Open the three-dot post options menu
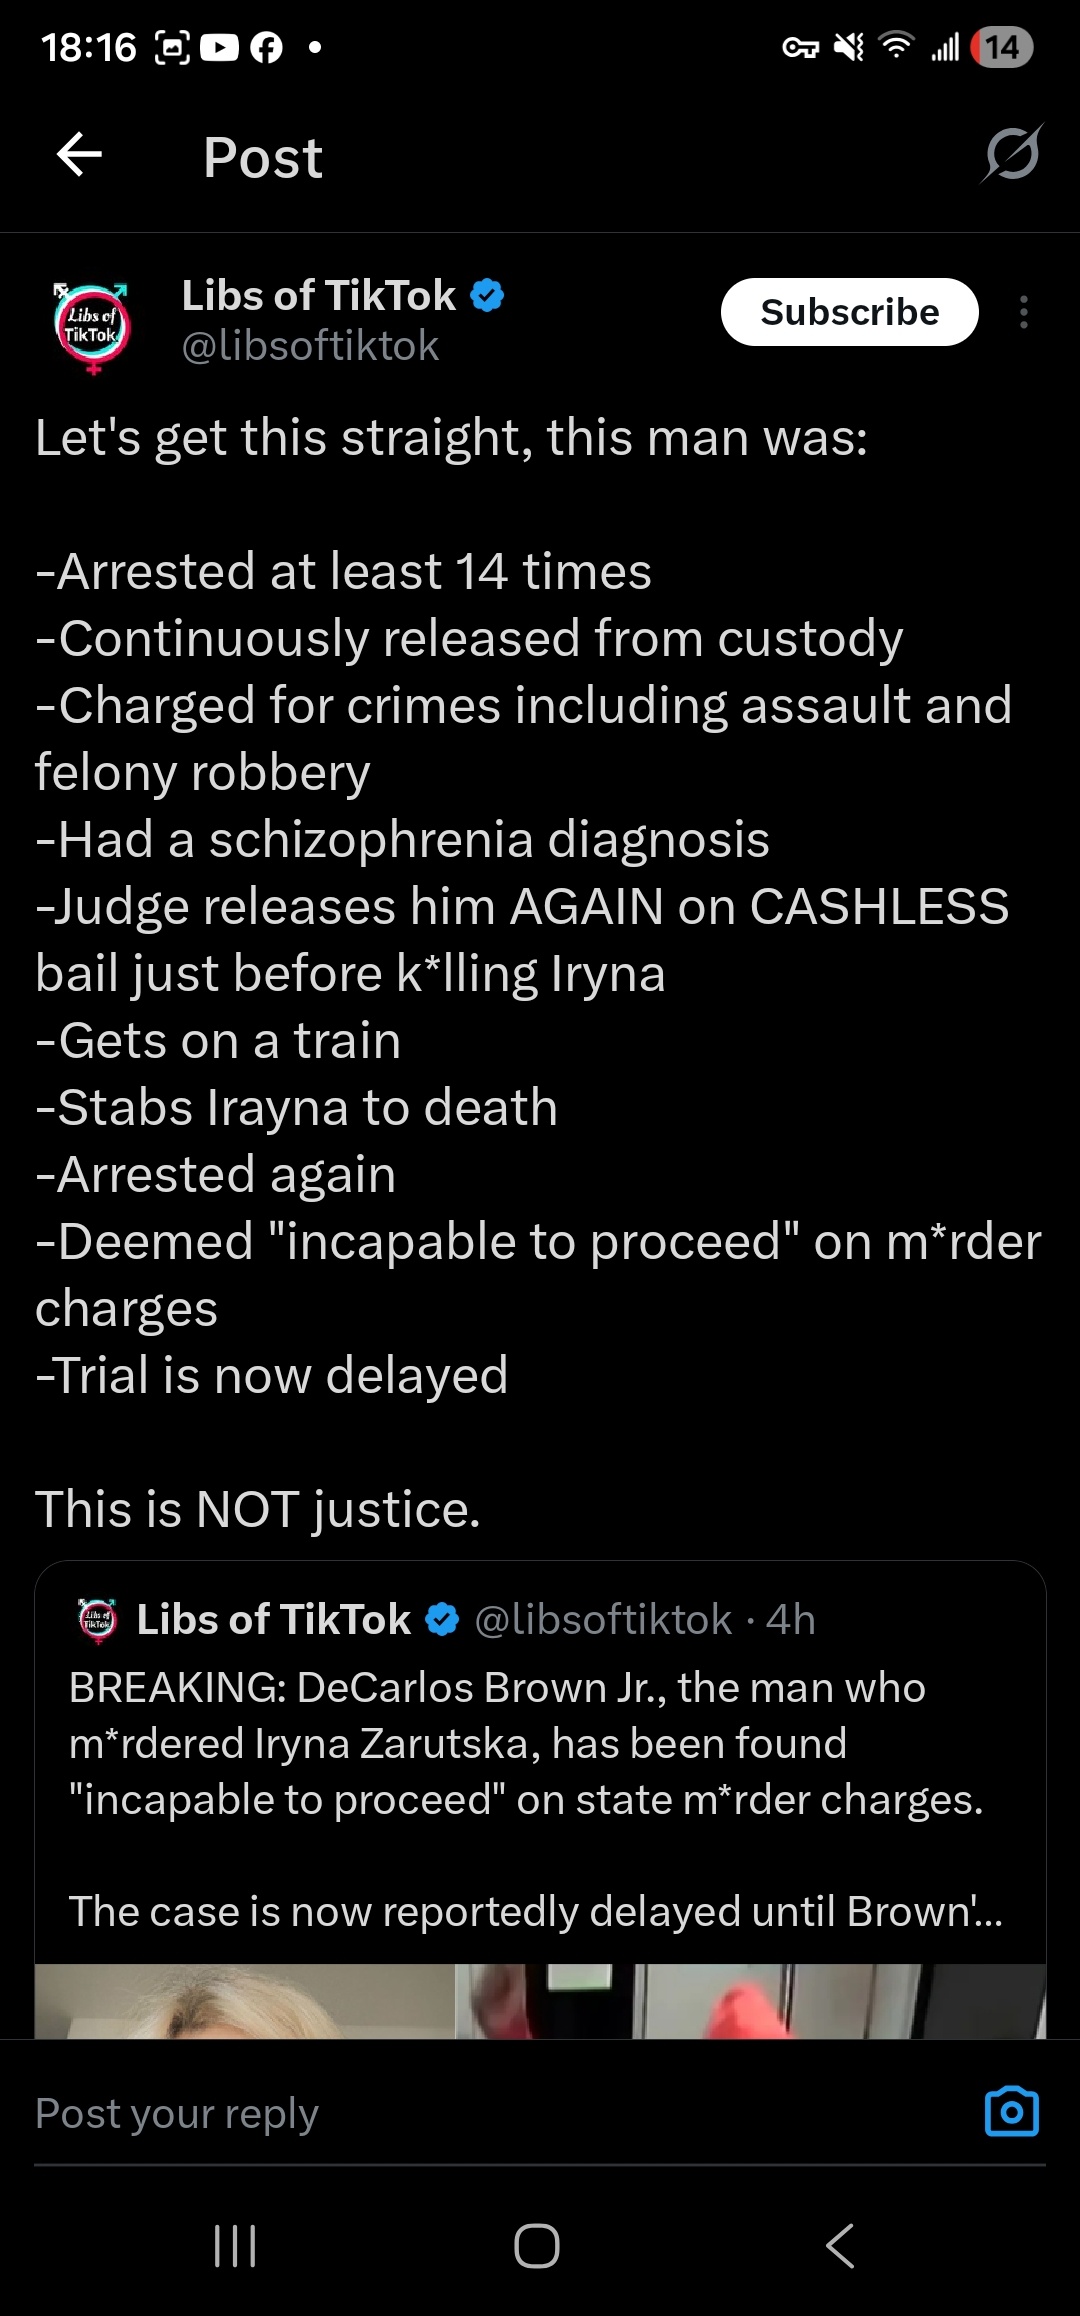This screenshot has width=1080, height=2316. tap(1023, 312)
